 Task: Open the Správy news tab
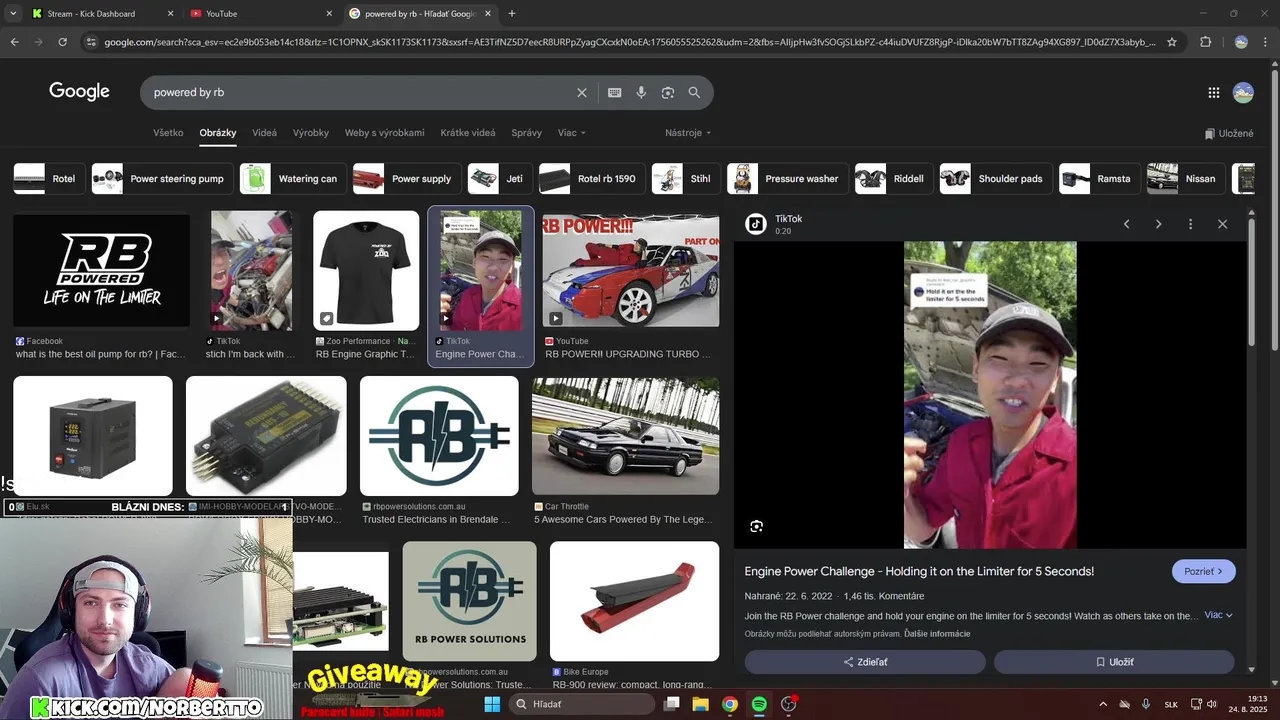(526, 132)
